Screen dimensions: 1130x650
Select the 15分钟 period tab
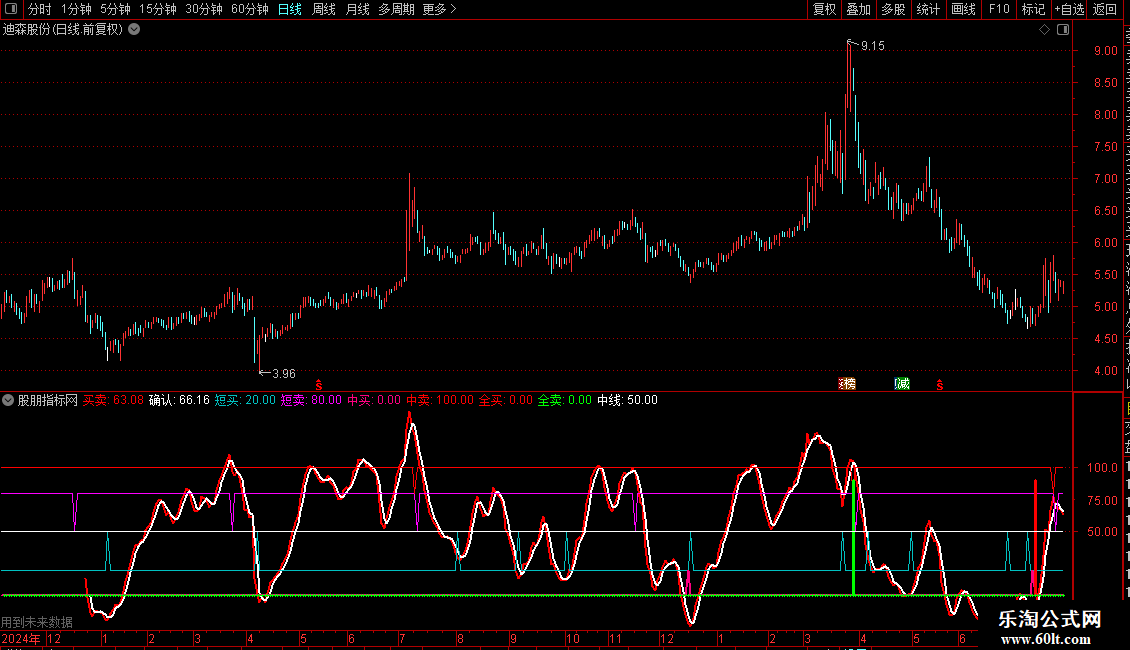[157, 9]
